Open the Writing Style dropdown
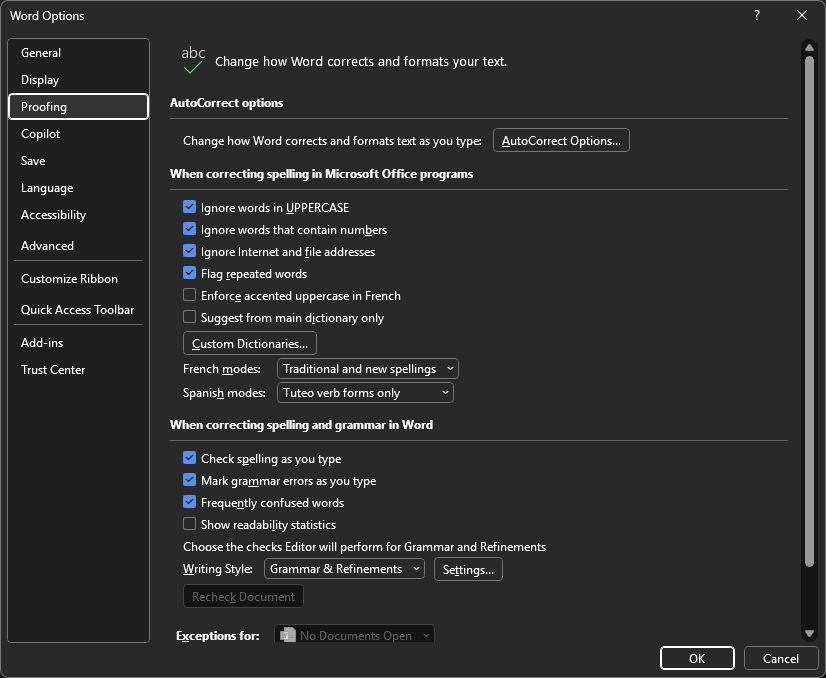The image size is (826, 678). coord(344,569)
